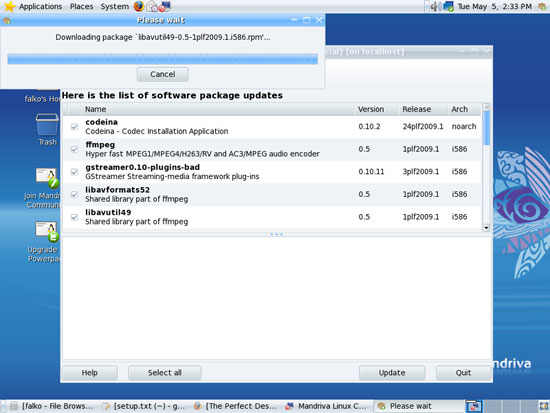Image resolution: width=550 pixels, height=413 pixels.
Task: Open the Places menu
Action: (x=81, y=6)
